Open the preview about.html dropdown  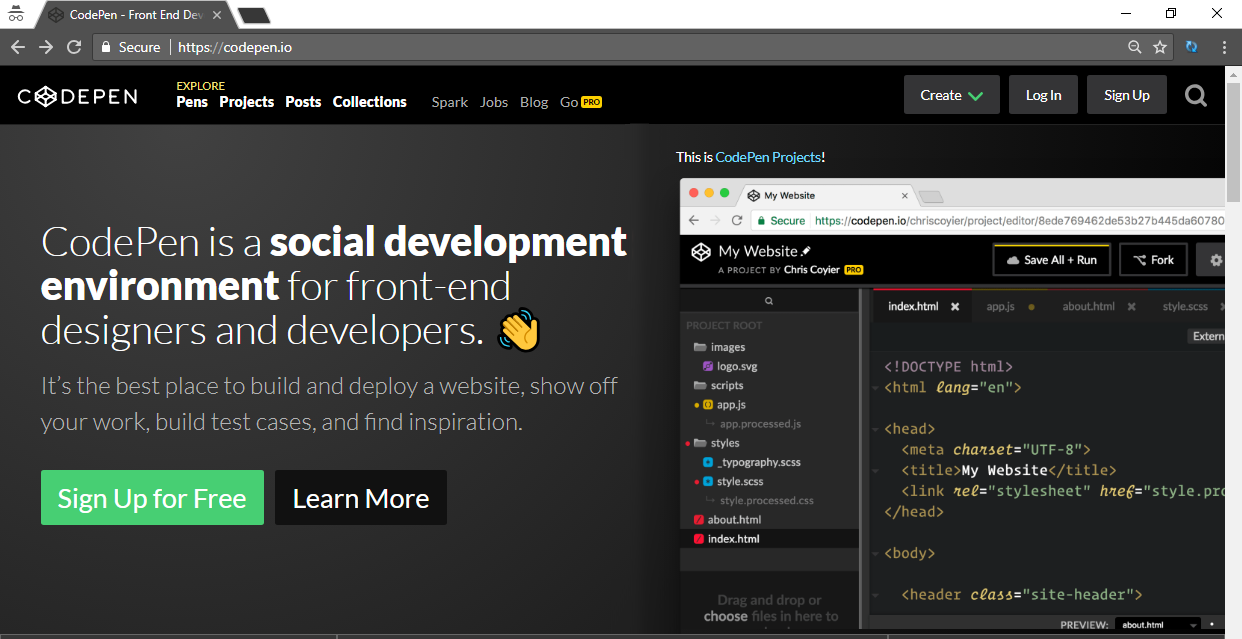[1157, 625]
